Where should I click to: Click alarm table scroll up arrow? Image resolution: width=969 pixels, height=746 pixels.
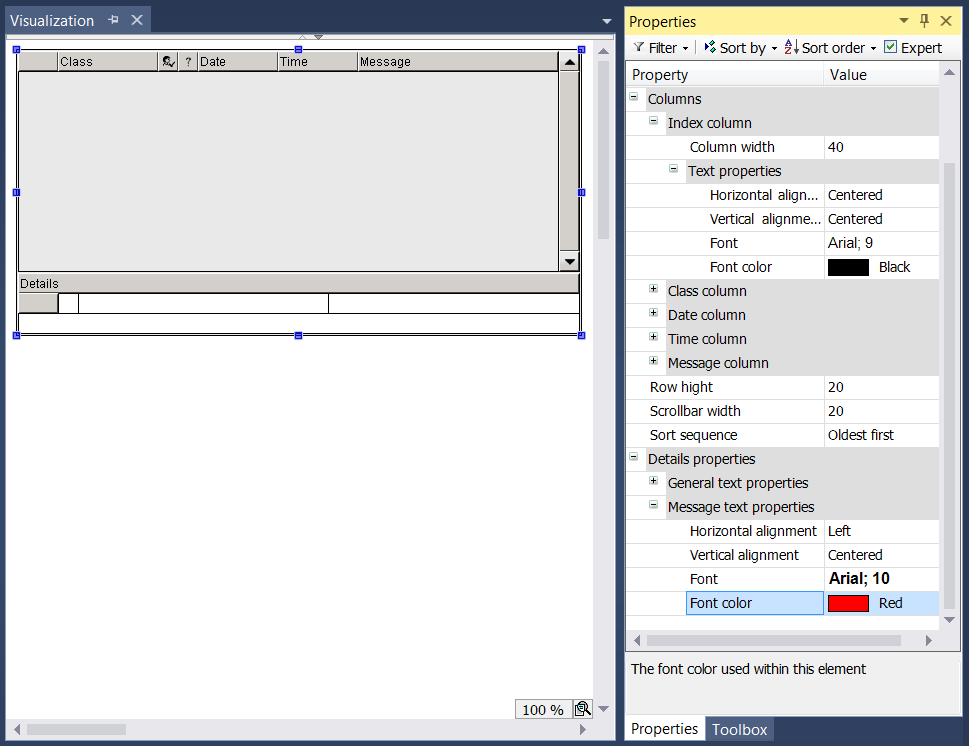pyautogui.click(x=569, y=62)
